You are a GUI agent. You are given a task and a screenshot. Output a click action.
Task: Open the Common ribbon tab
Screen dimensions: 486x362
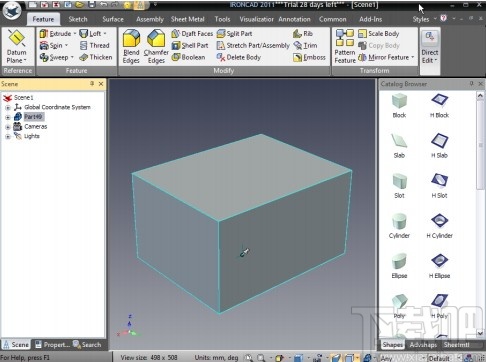(x=333, y=19)
